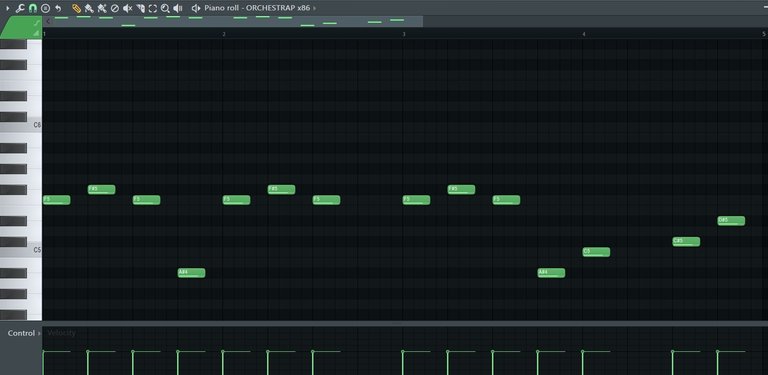Viewport: 768px width, 375px height.
Task: Select the slice tool
Action: tap(140, 8)
